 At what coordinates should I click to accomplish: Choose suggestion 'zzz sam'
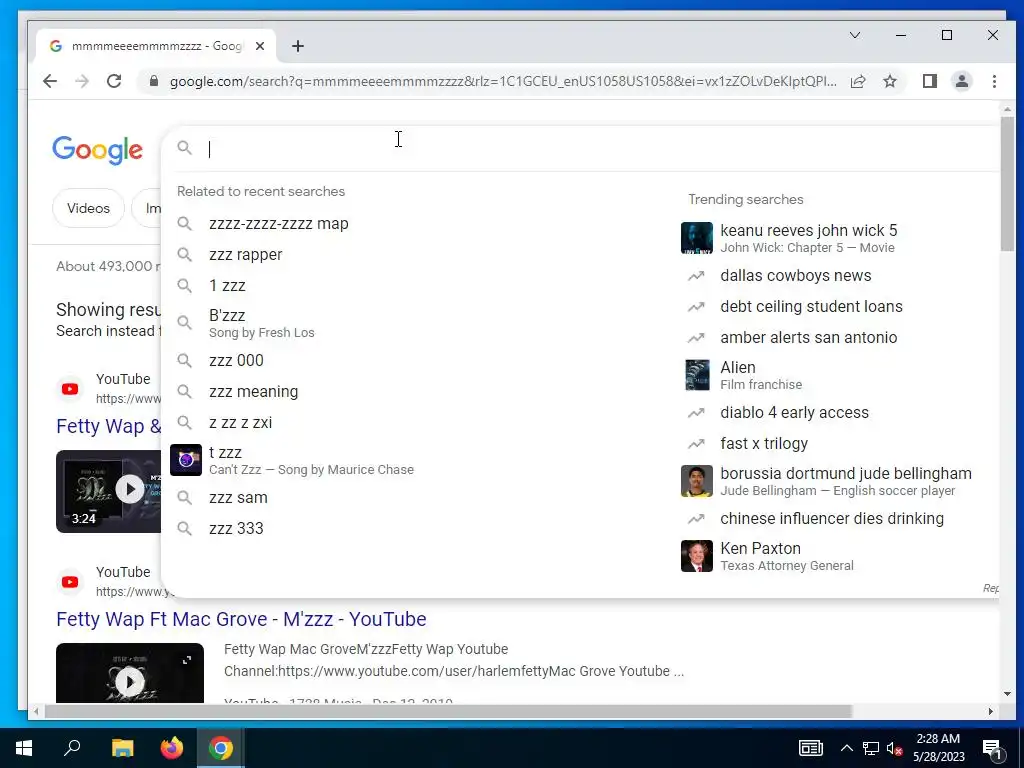pyautogui.click(x=238, y=498)
